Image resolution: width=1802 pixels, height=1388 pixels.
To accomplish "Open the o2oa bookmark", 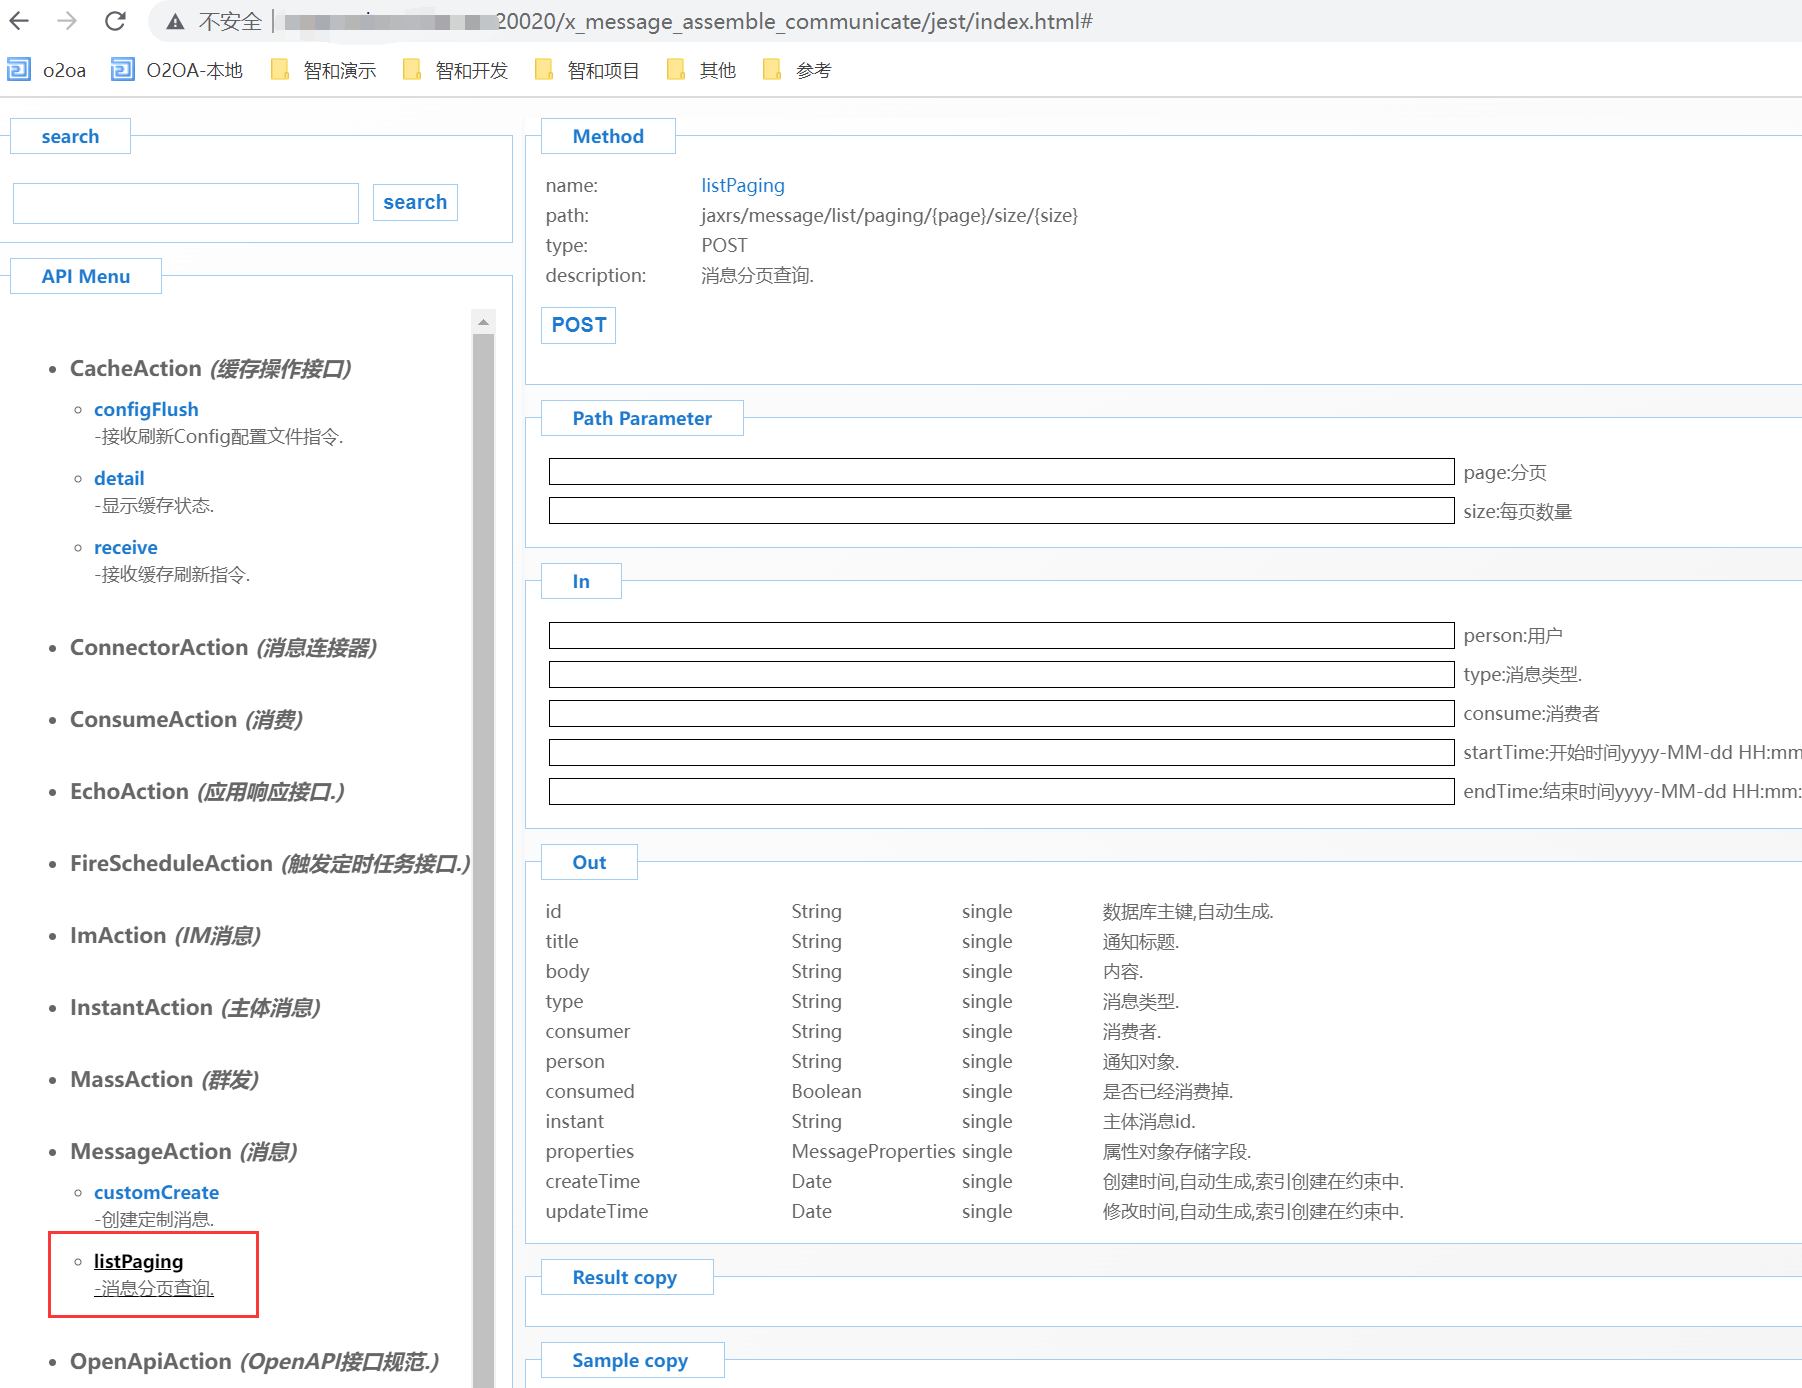I will 47,70.
